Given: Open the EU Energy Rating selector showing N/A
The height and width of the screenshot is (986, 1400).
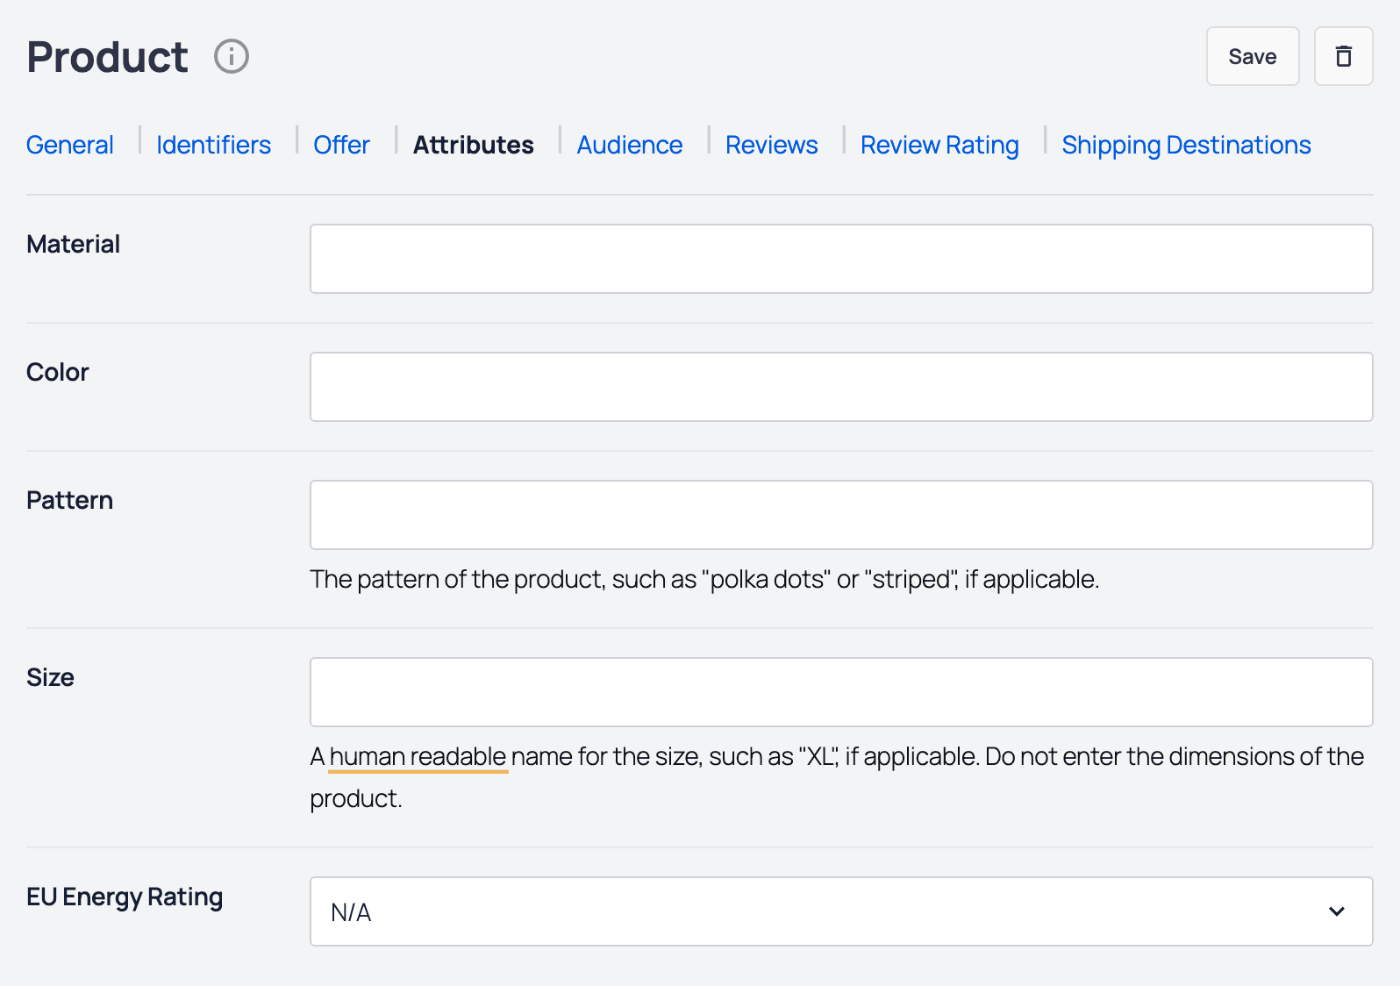Looking at the screenshot, I should [x=840, y=911].
